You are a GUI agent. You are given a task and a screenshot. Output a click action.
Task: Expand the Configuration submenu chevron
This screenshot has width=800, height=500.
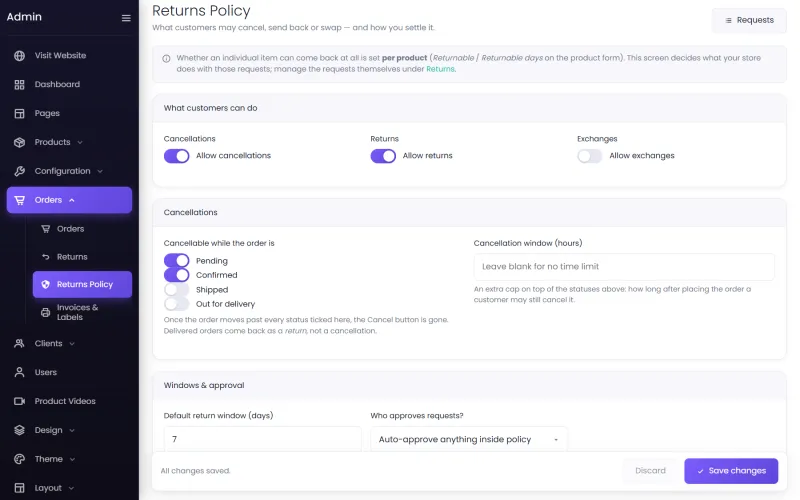(x=100, y=171)
